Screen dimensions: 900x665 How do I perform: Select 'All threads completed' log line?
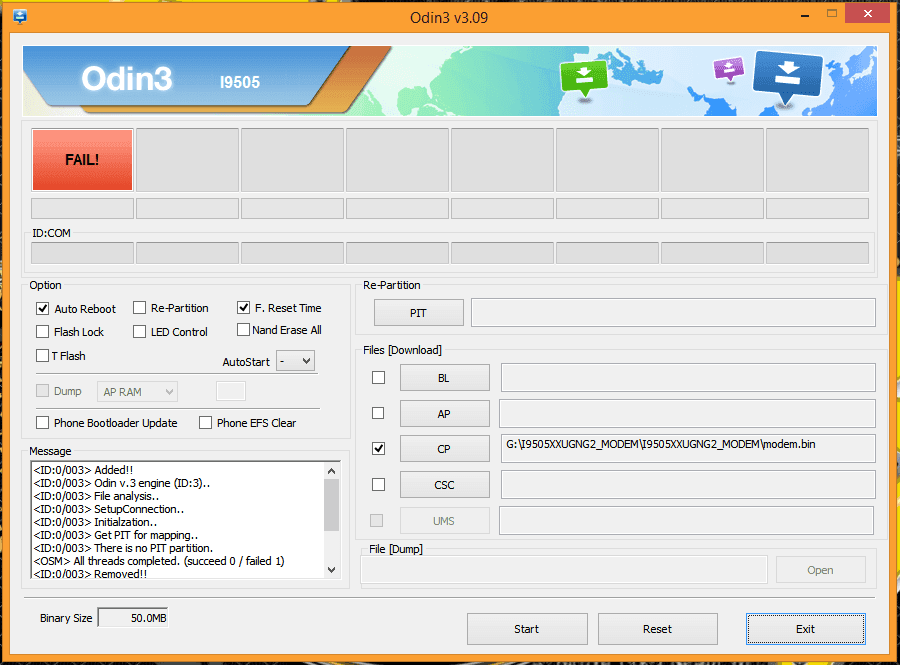point(159,561)
